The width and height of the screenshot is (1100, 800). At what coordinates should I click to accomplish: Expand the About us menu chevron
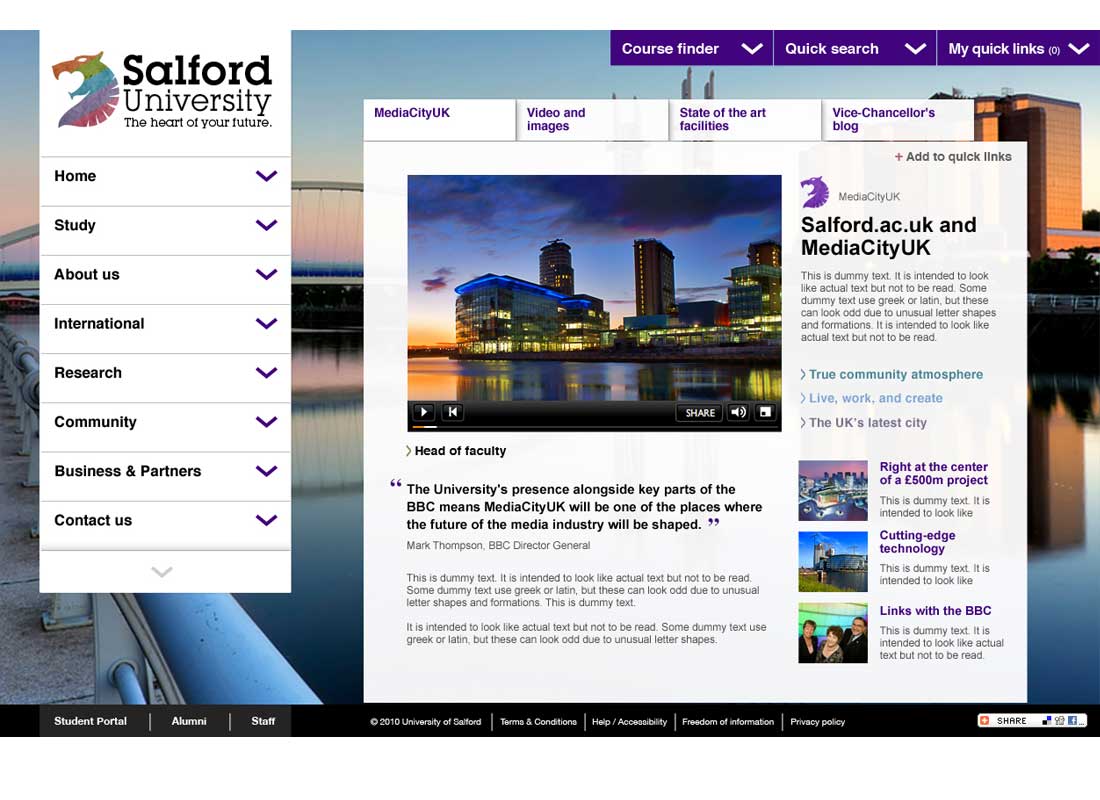point(267,274)
